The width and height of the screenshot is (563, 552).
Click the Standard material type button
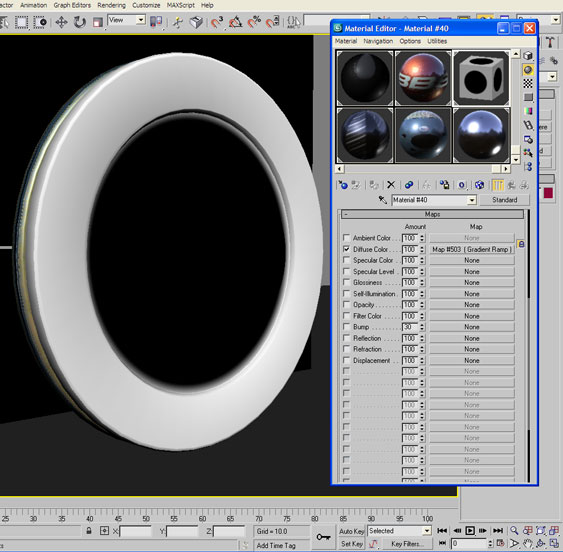click(x=504, y=200)
